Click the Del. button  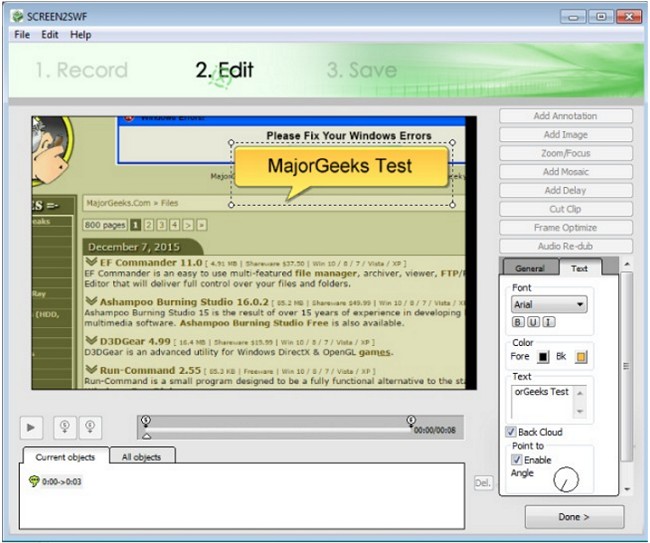tap(483, 483)
